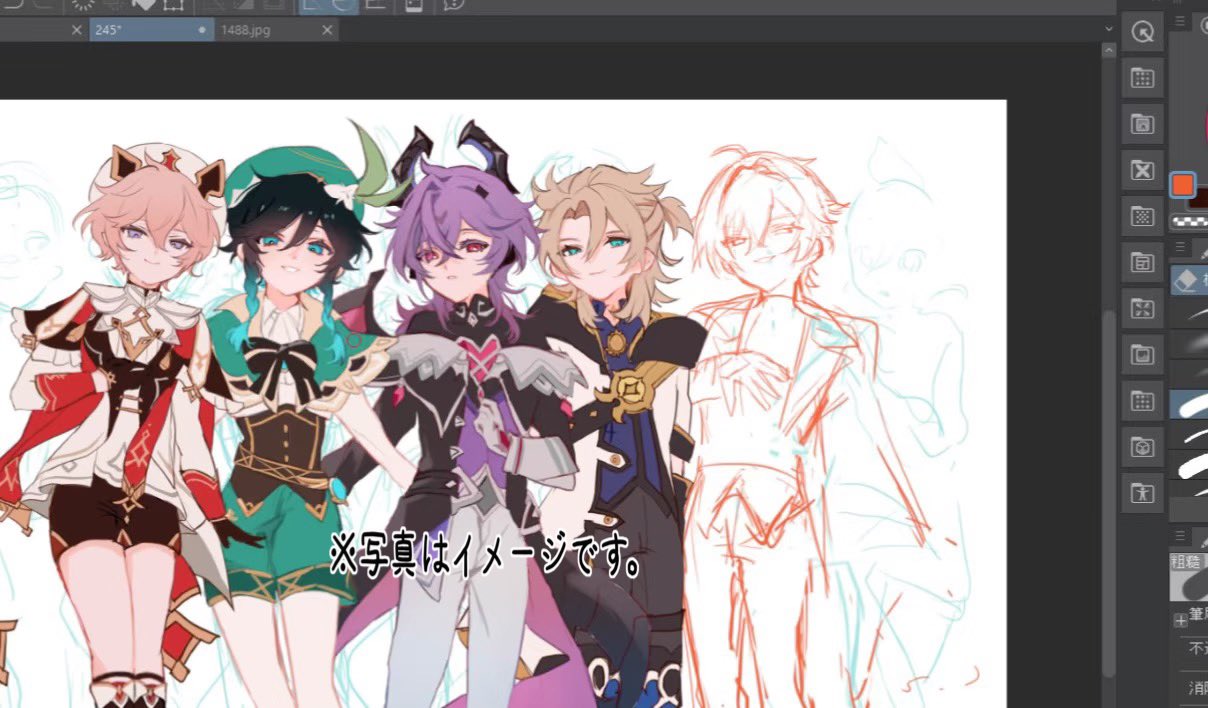Viewport: 1208px width, 708px height.
Task: Open the grid material folder under Quick Access
Action: pyautogui.click(x=1142, y=79)
